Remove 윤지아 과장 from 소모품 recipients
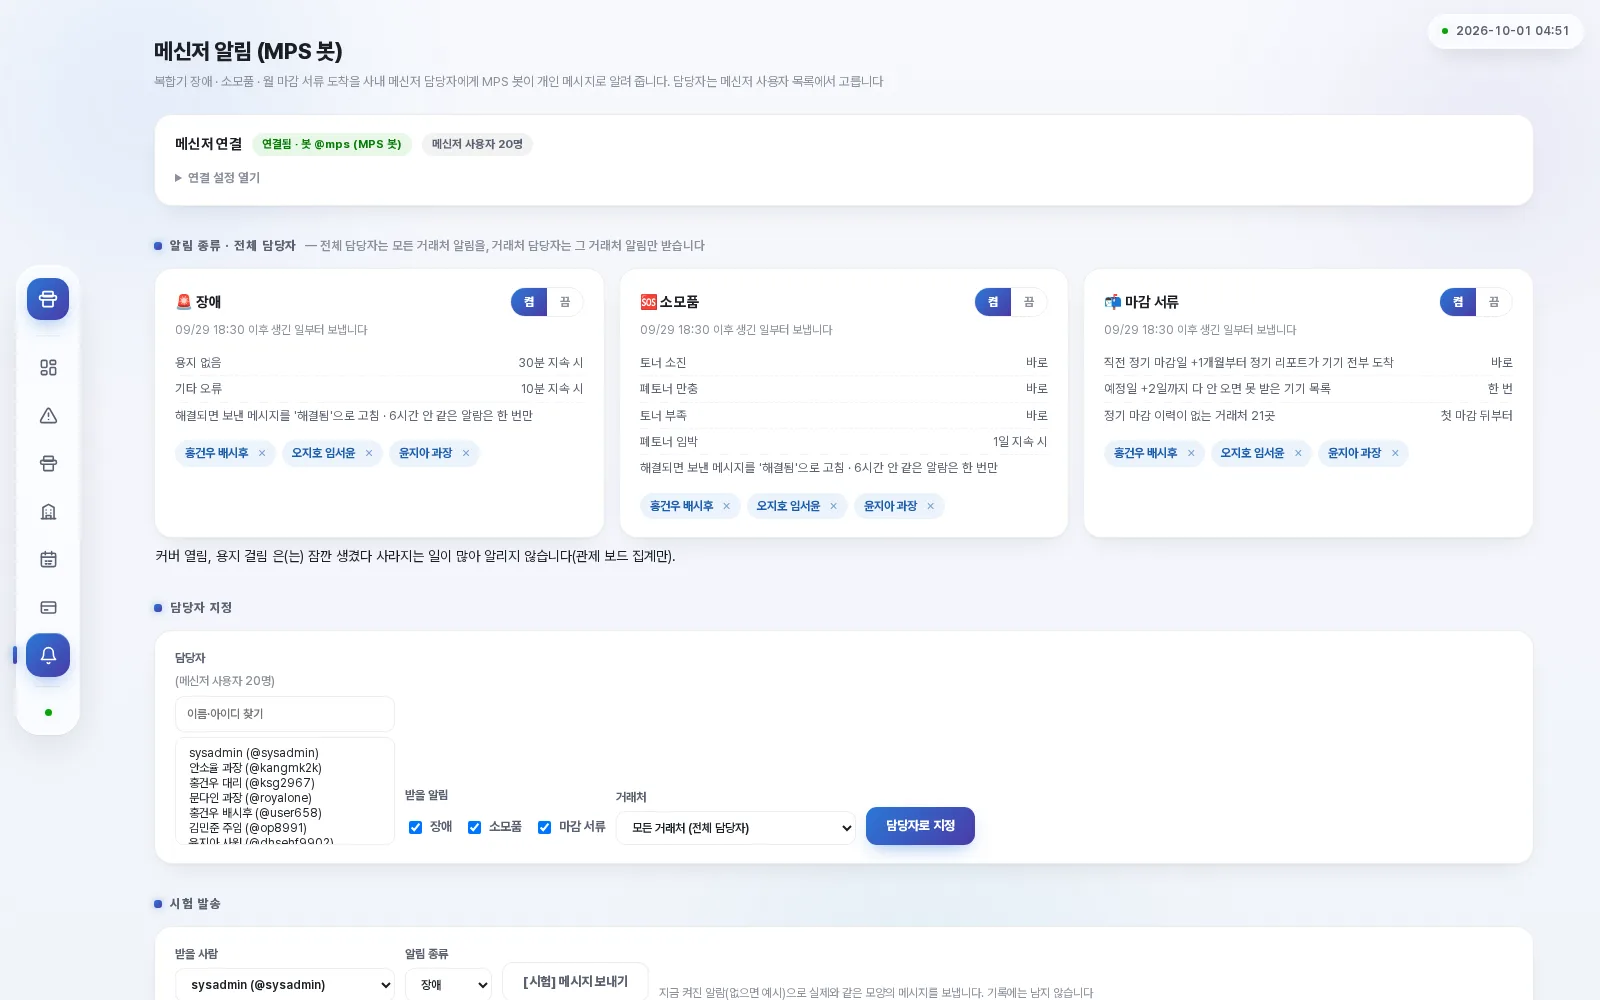The width and height of the screenshot is (1600, 1000). tap(931, 506)
